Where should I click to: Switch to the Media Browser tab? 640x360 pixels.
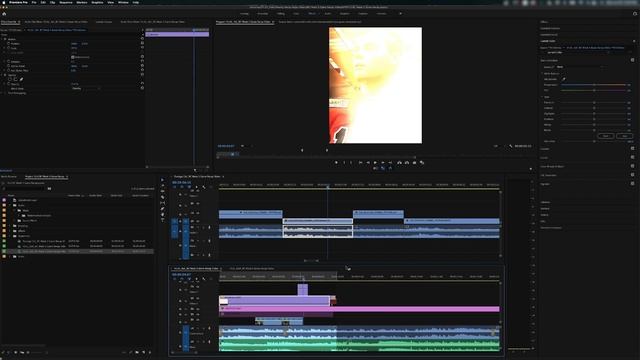9,177
